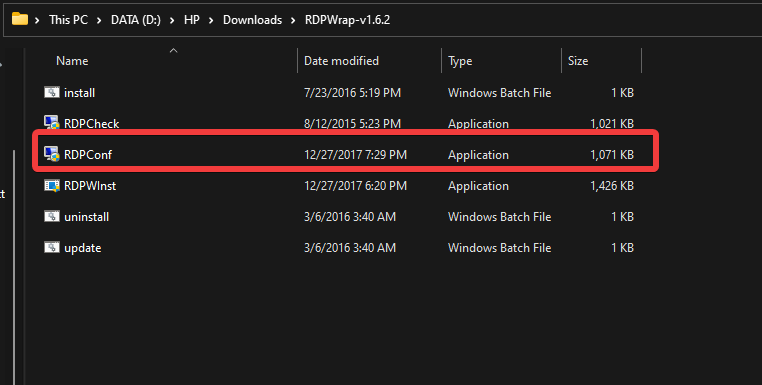762x385 pixels.
Task: Click the left navigation pane scrollbar
Action: pyautogui.click(x=14, y=267)
